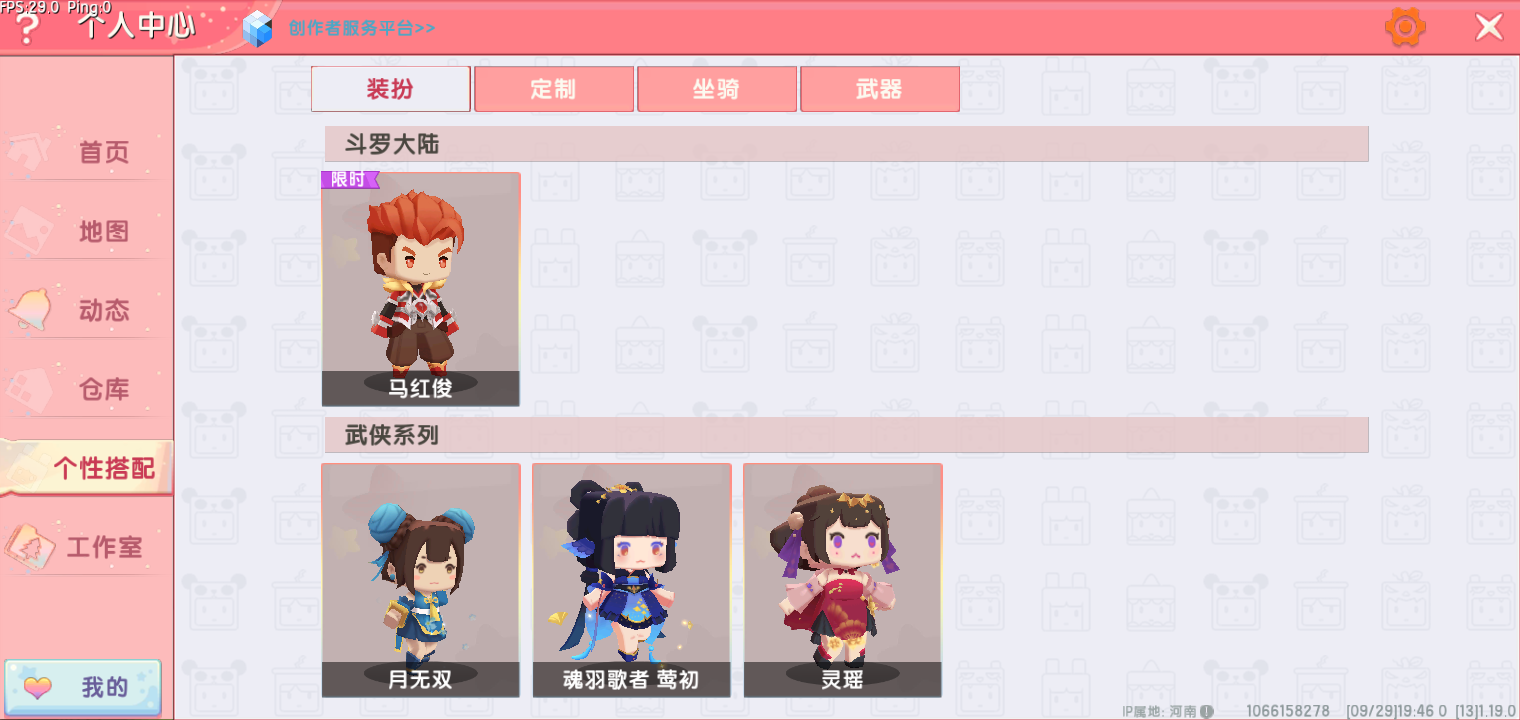Click the warehouse icon beside 仓库
This screenshot has height=720, width=1520.
(29, 389)
